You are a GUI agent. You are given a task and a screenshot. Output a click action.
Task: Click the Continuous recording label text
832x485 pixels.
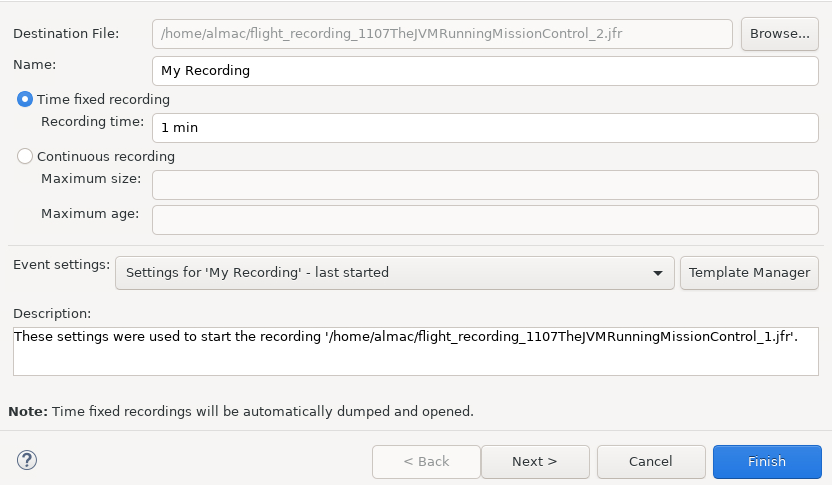[106, 156]
